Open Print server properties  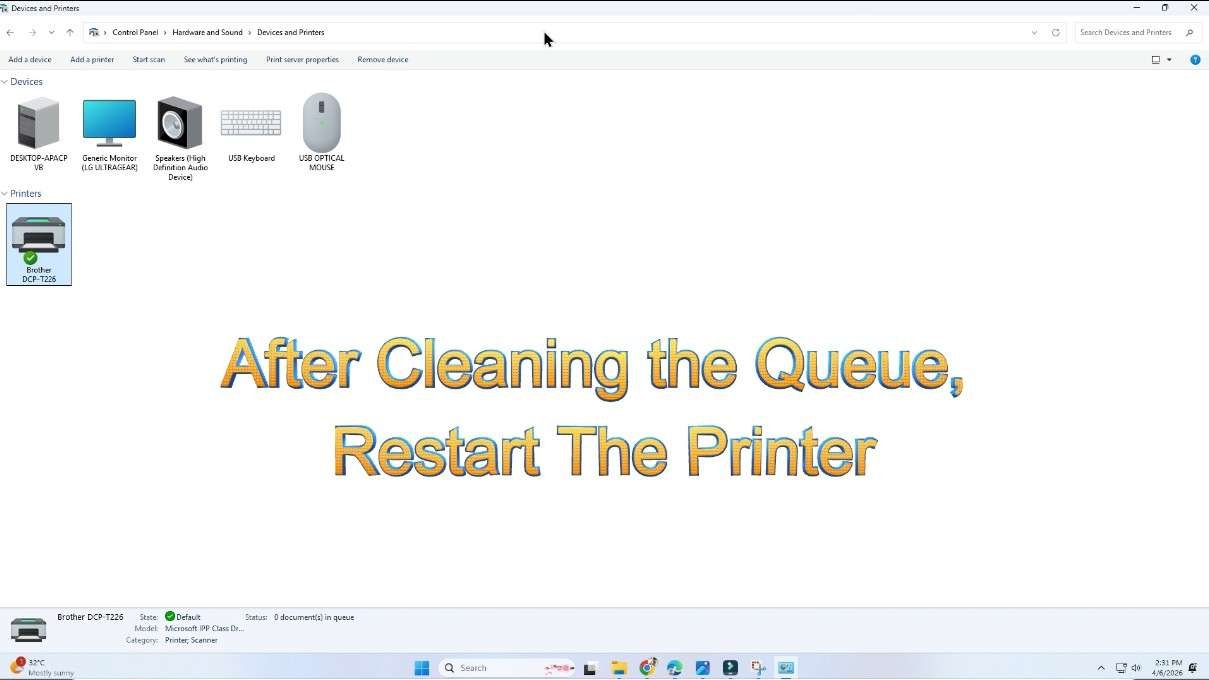pos(302,60)
